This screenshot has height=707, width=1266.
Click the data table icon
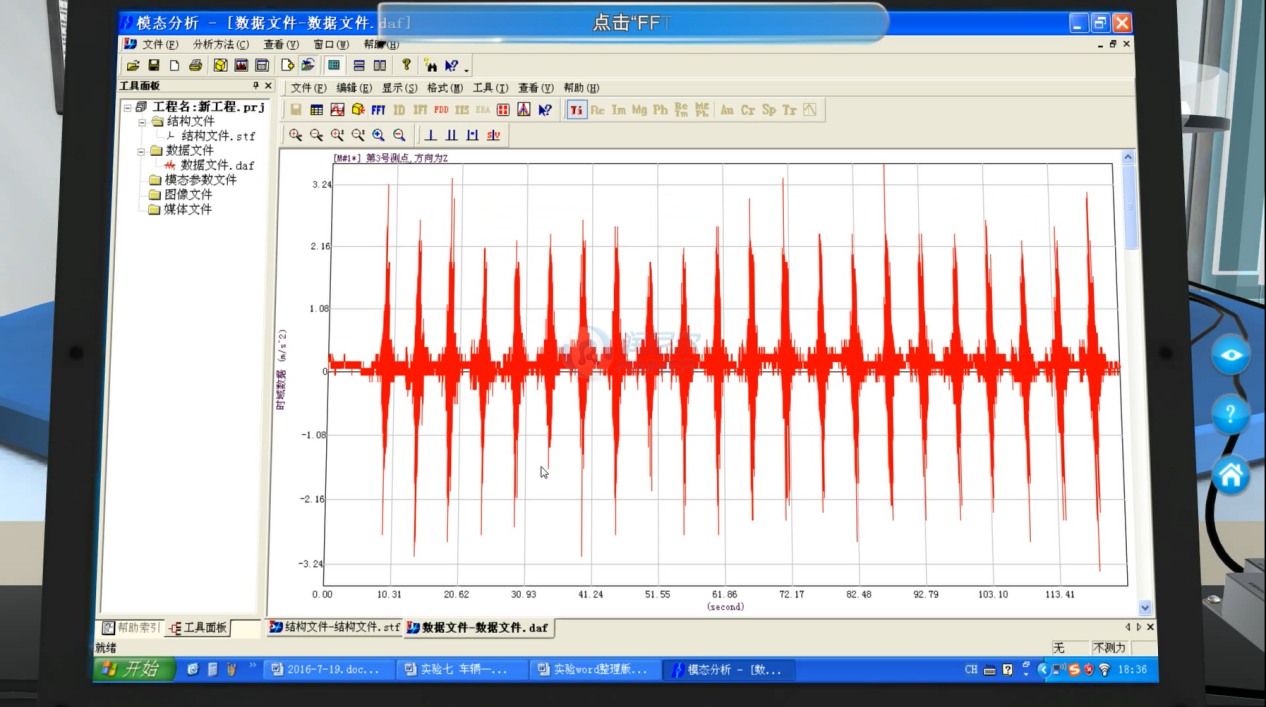tap(316, 110)
